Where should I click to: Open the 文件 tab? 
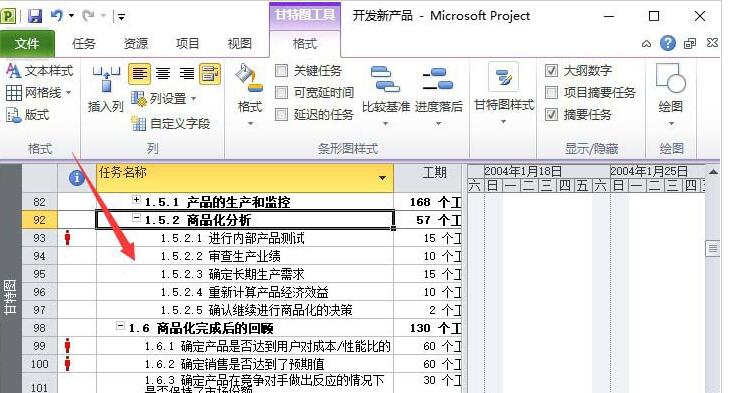tap(27, 44)
